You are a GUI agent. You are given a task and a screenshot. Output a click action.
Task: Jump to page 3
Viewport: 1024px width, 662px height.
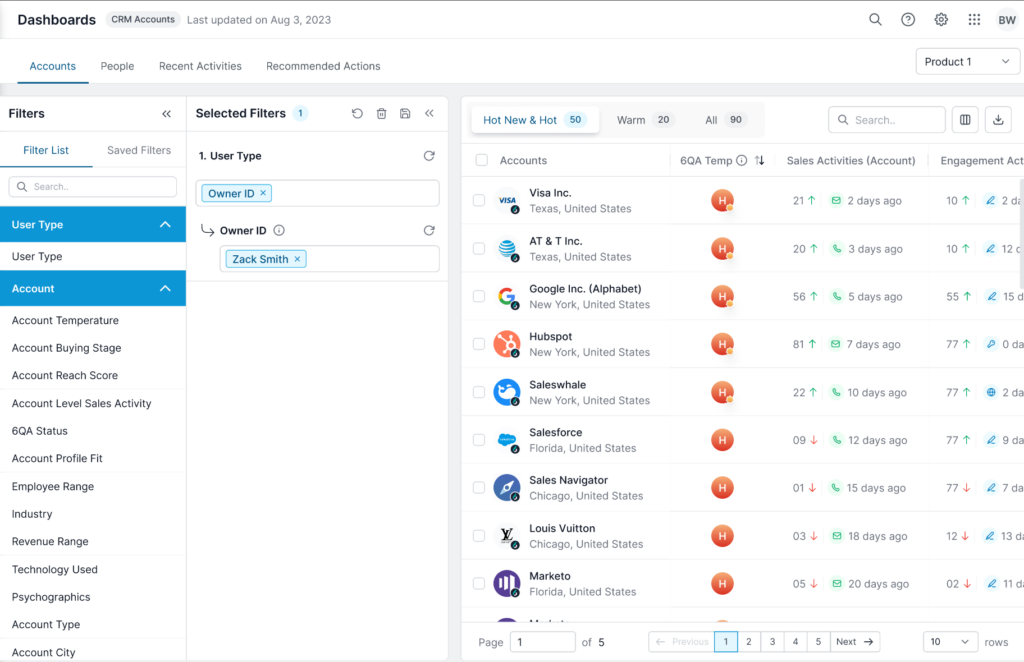pyautogui.click(x=772, y=642)
